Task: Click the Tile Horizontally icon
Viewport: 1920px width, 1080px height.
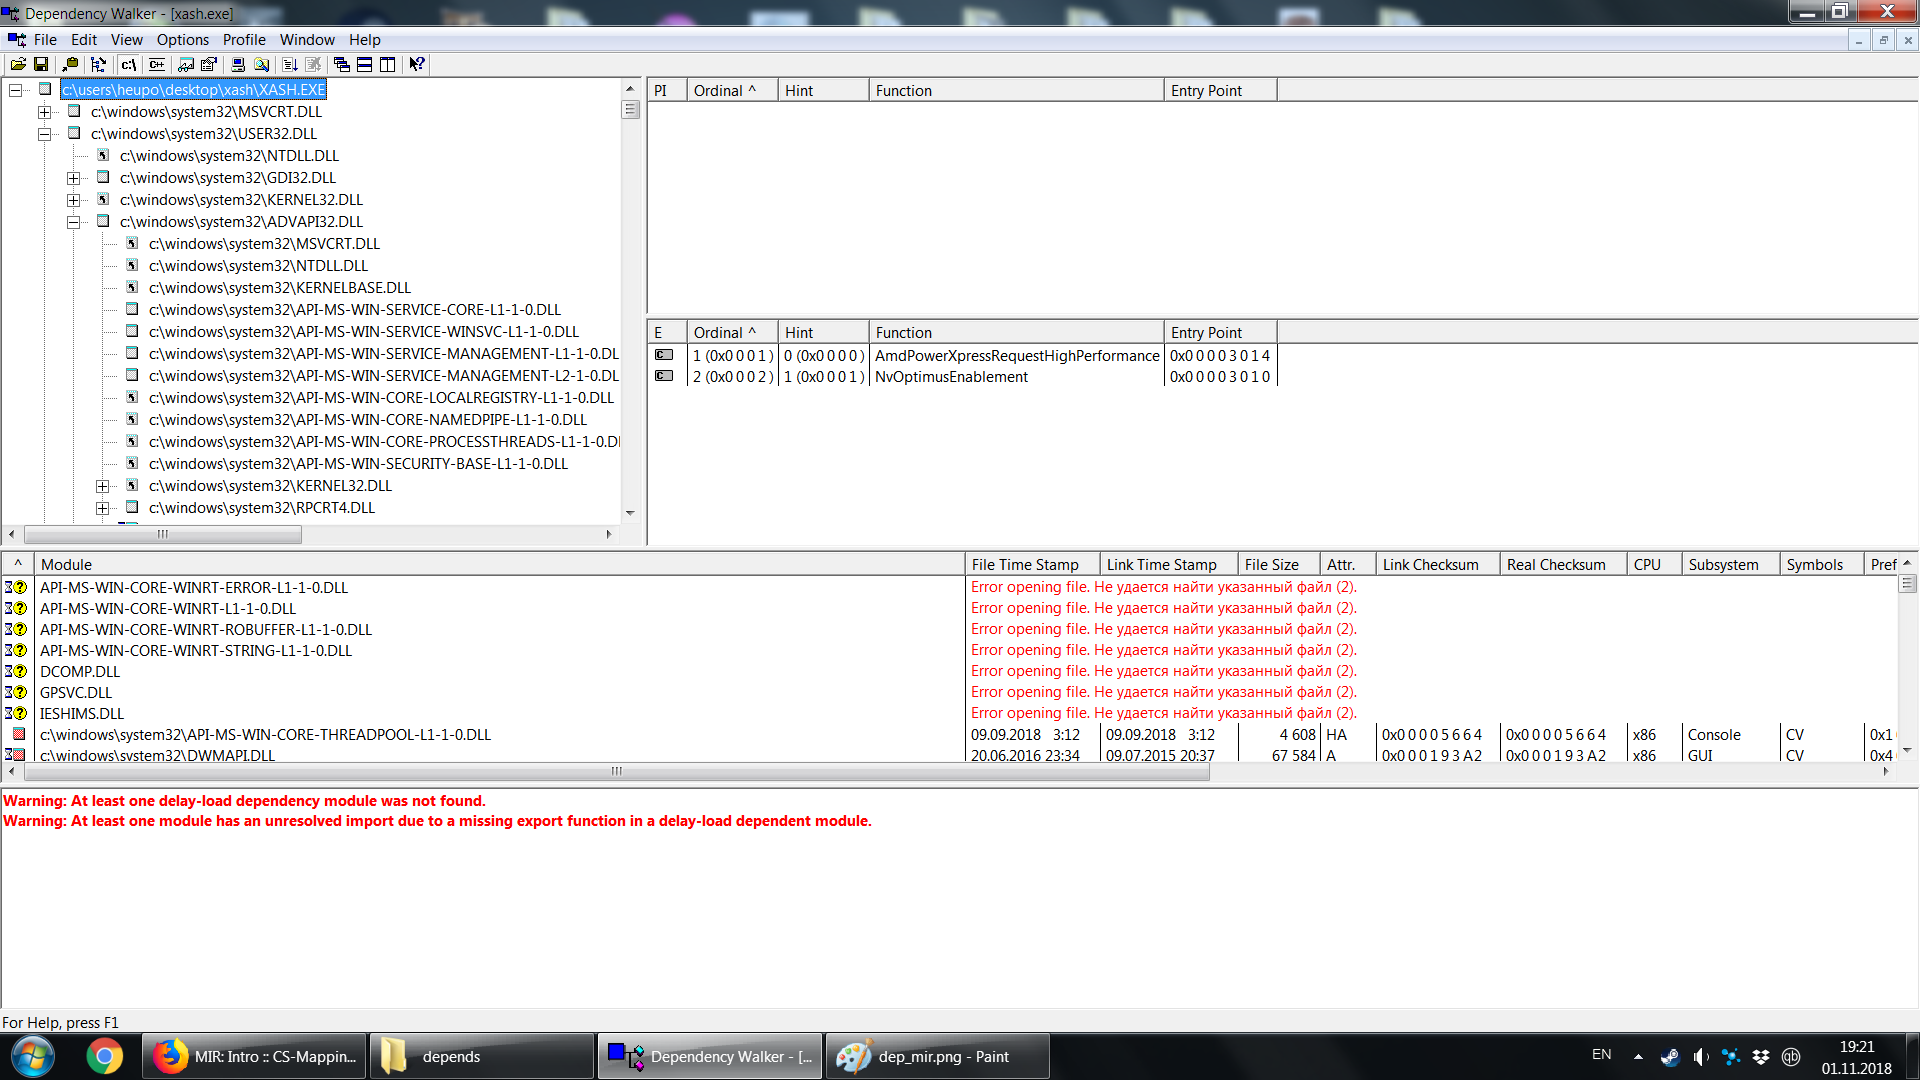Action: pyautogui.click(x=365, y=64)
